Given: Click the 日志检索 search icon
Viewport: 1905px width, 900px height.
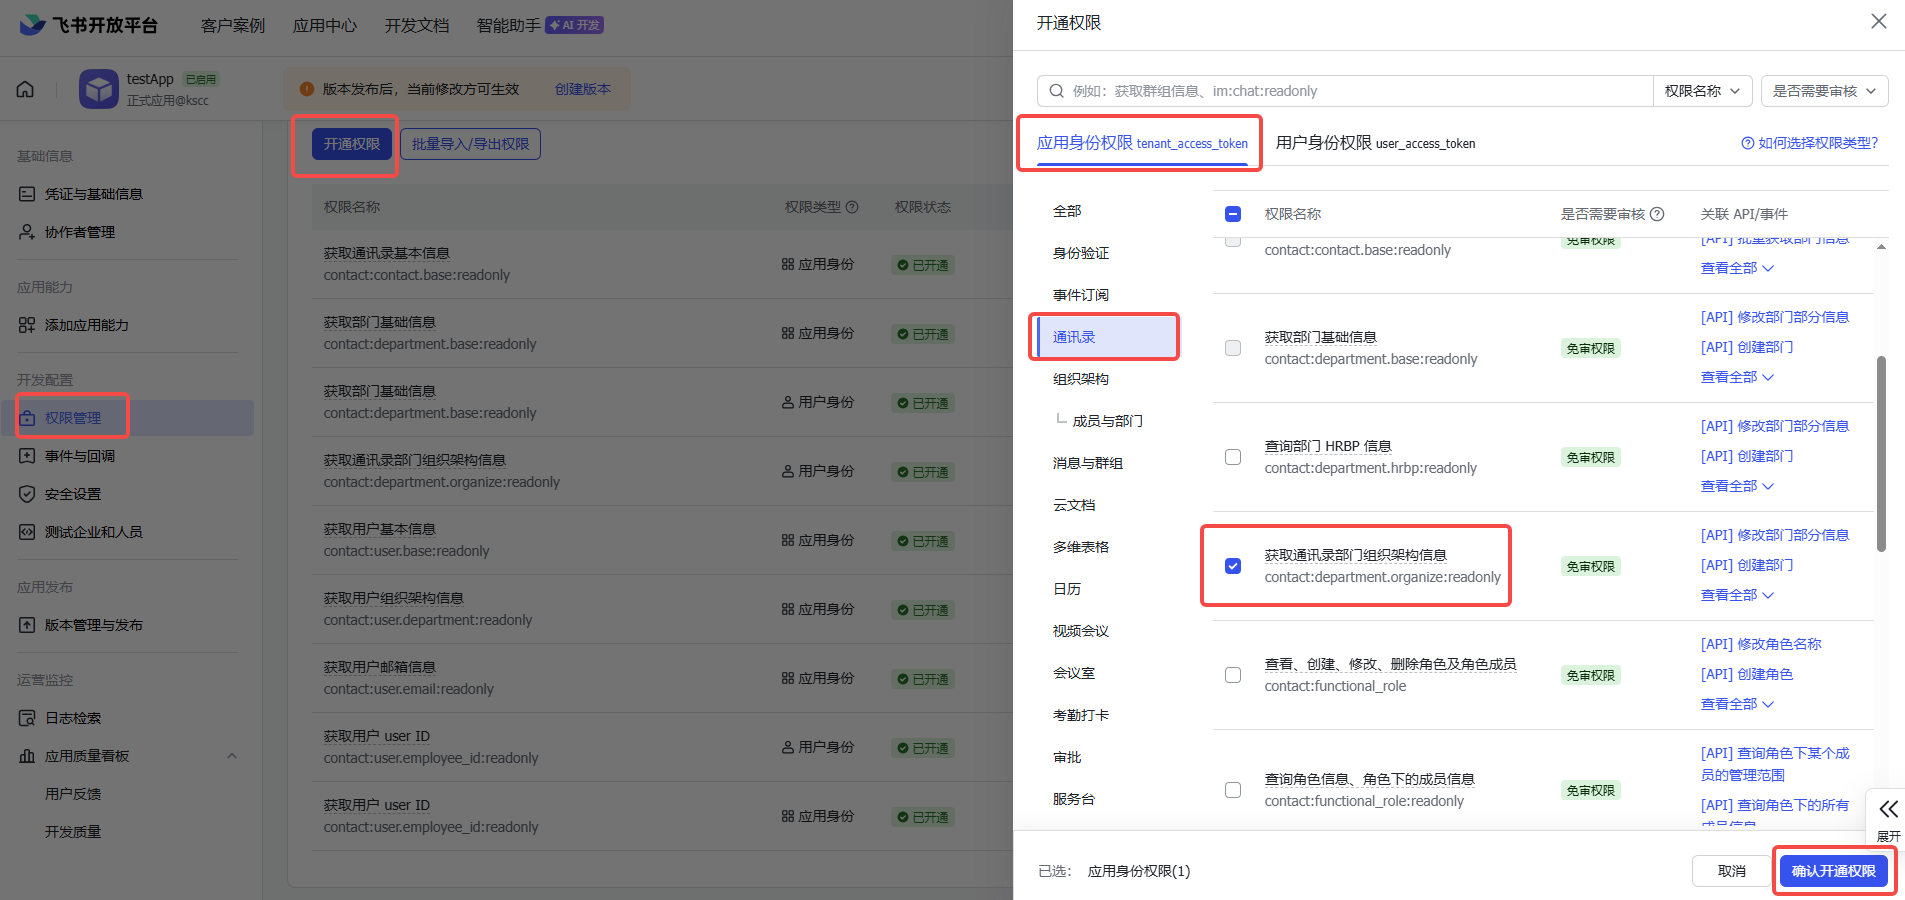Looking at the screenshot, I should (x=27, y=718).
